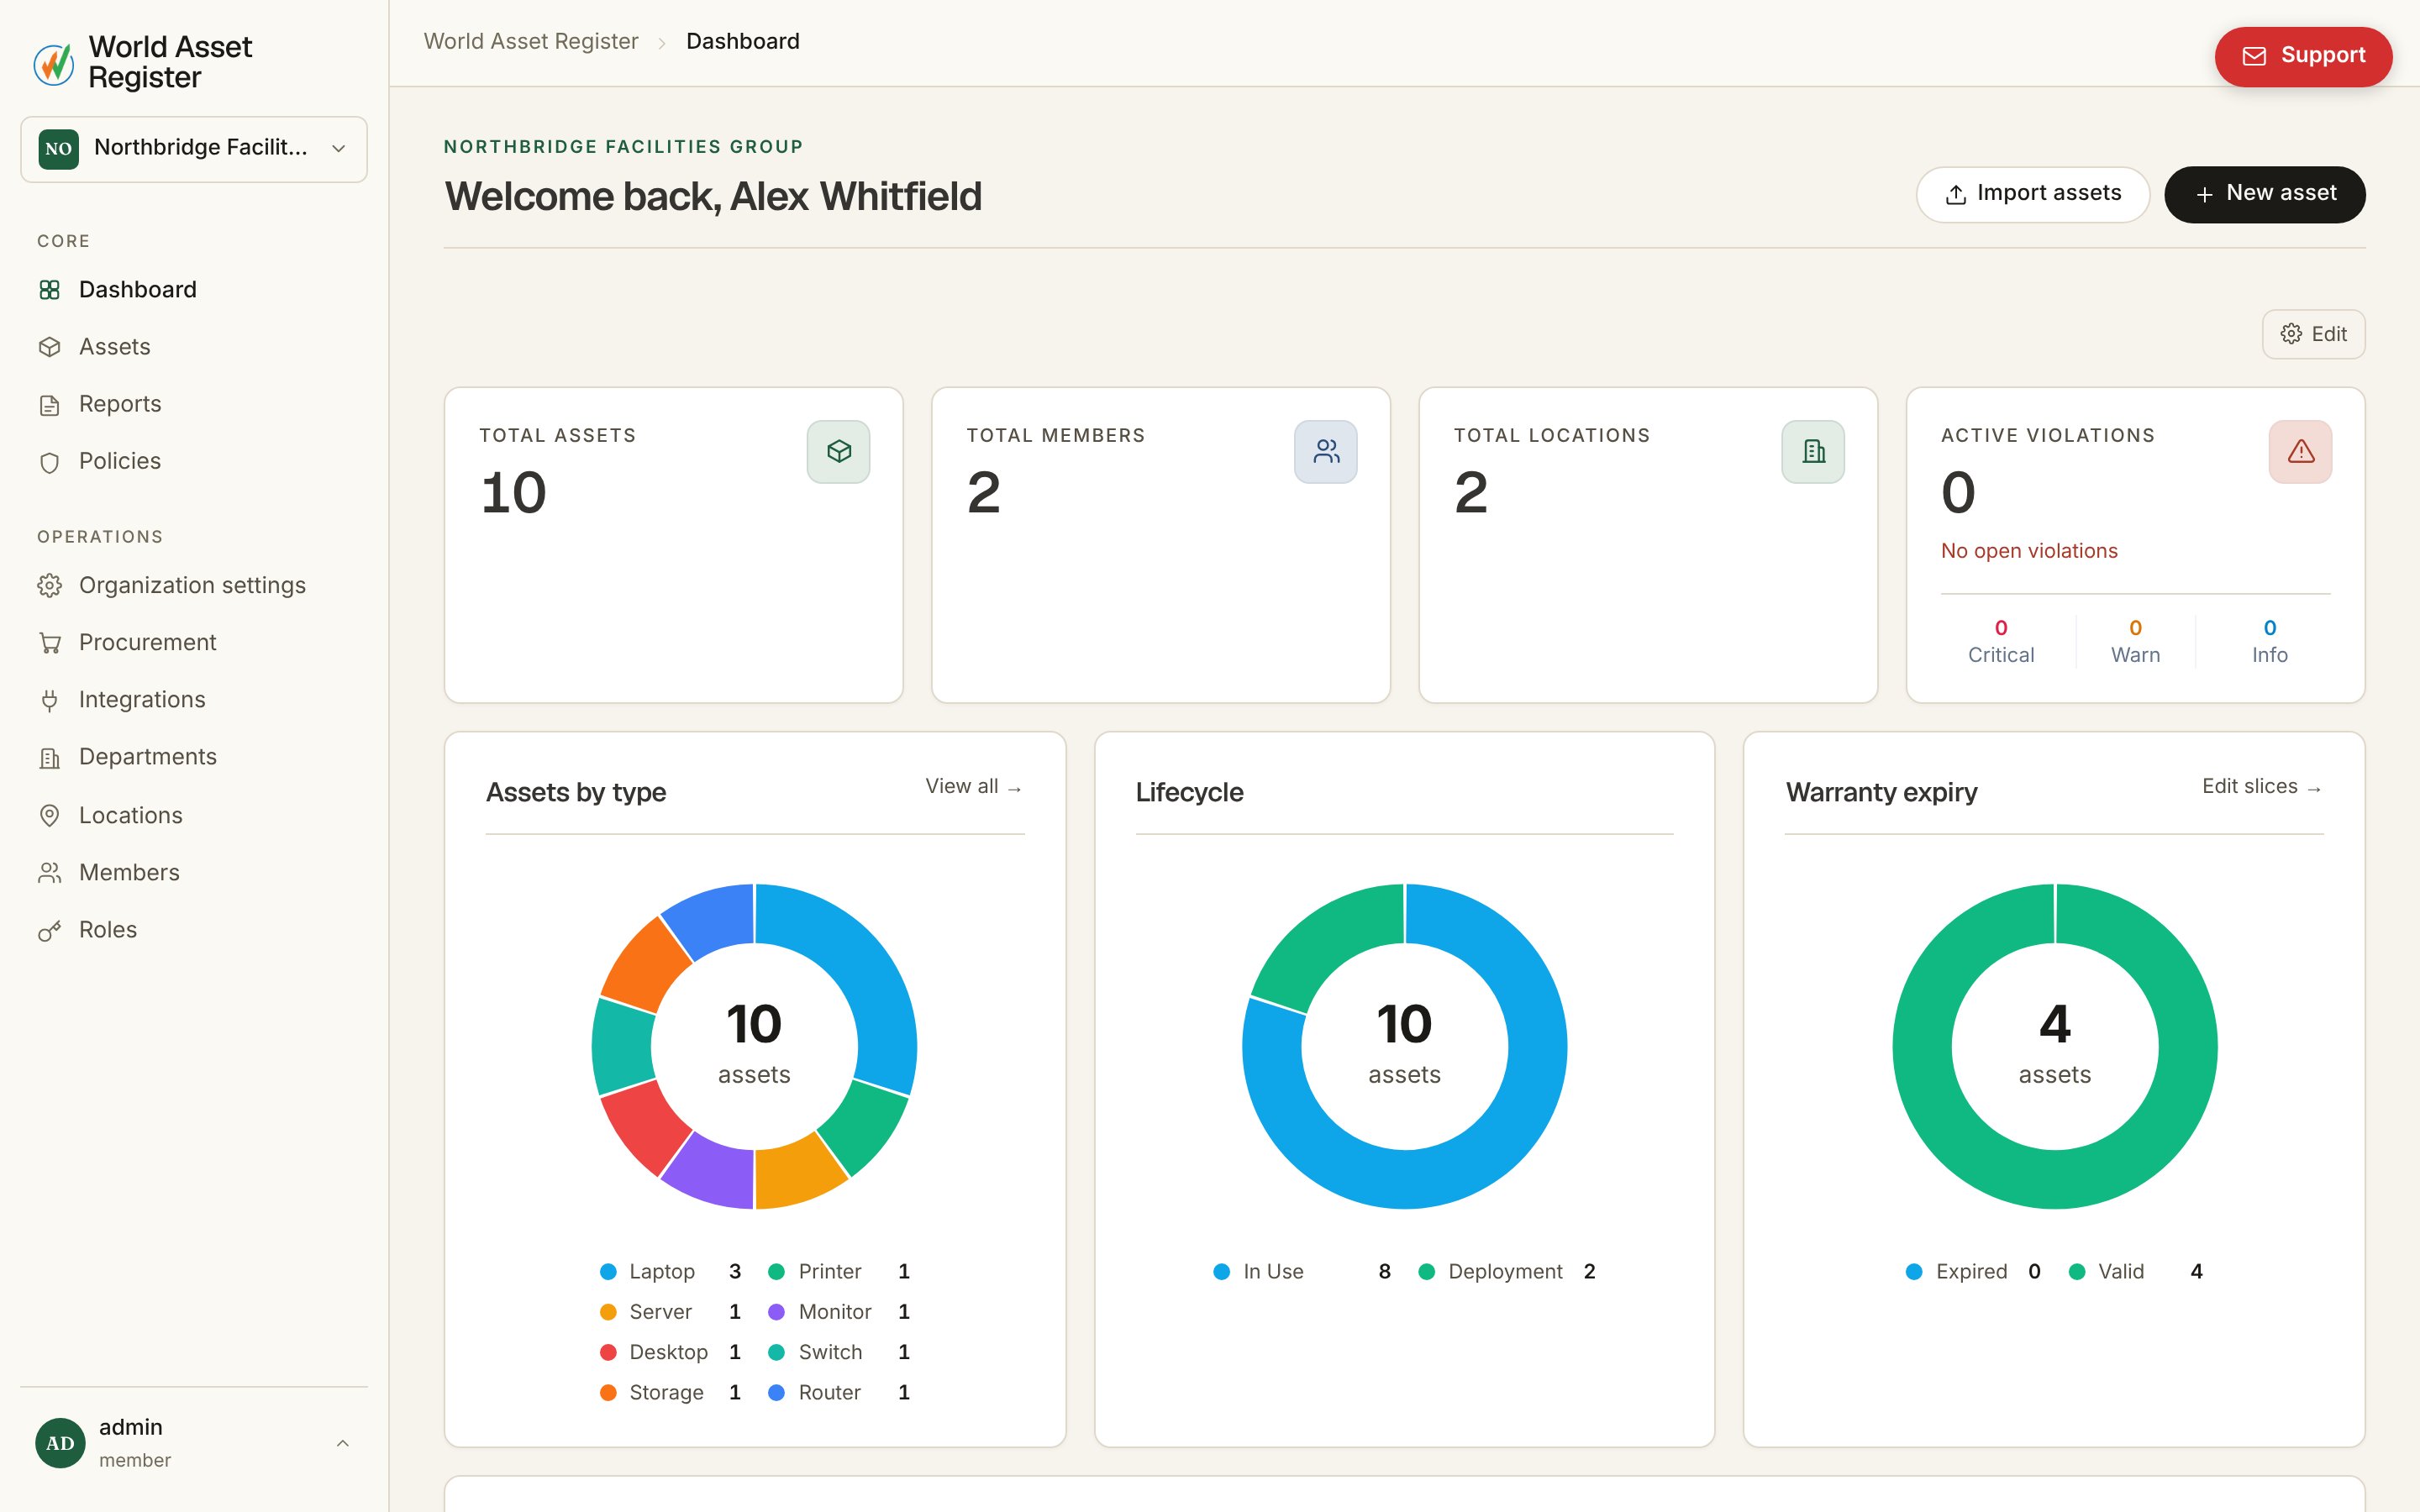Click the plus icon on New asset

(2204, 194)
